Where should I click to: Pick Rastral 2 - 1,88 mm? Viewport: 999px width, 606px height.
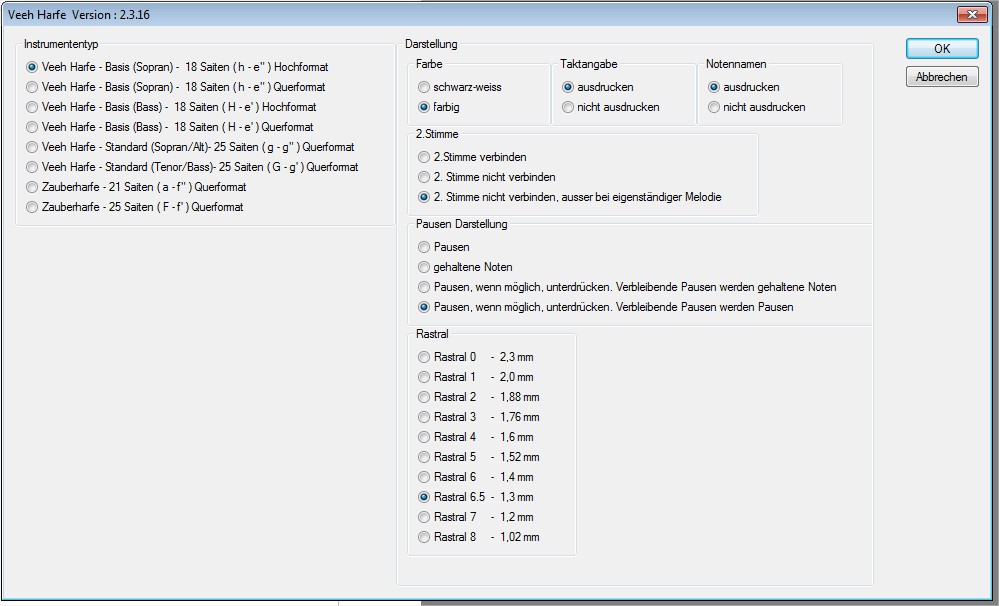(425, 397)
